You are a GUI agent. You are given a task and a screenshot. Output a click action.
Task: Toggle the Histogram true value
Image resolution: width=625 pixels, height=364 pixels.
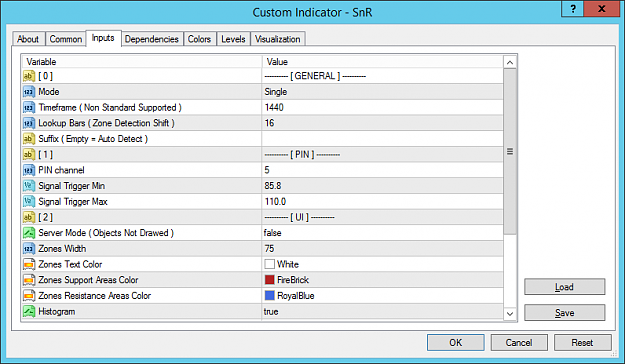pos(382,312)
